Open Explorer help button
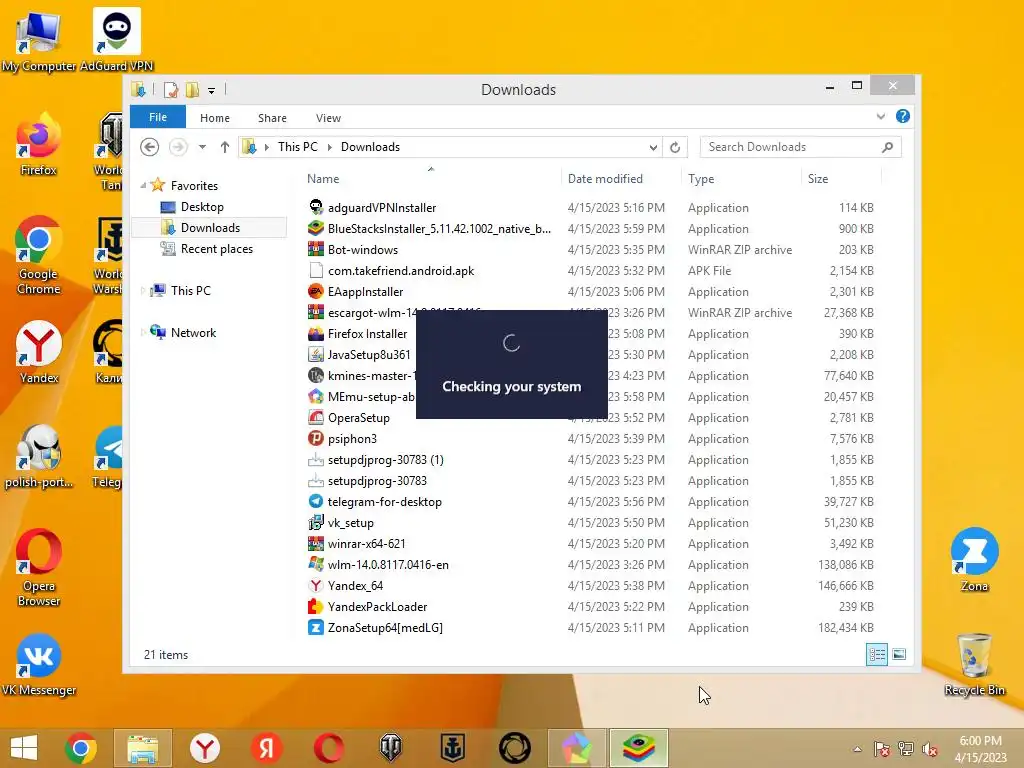1024x768 pixels. pos(903,116)
